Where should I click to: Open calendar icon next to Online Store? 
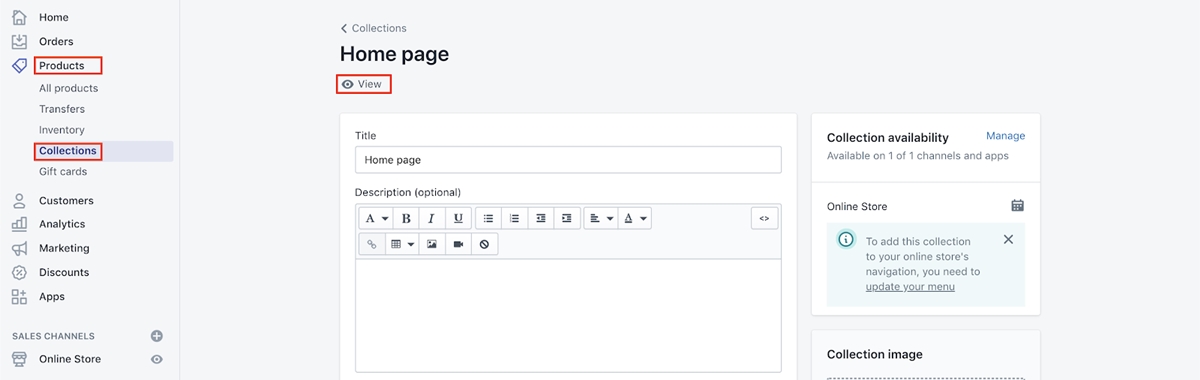[1017, 206]
